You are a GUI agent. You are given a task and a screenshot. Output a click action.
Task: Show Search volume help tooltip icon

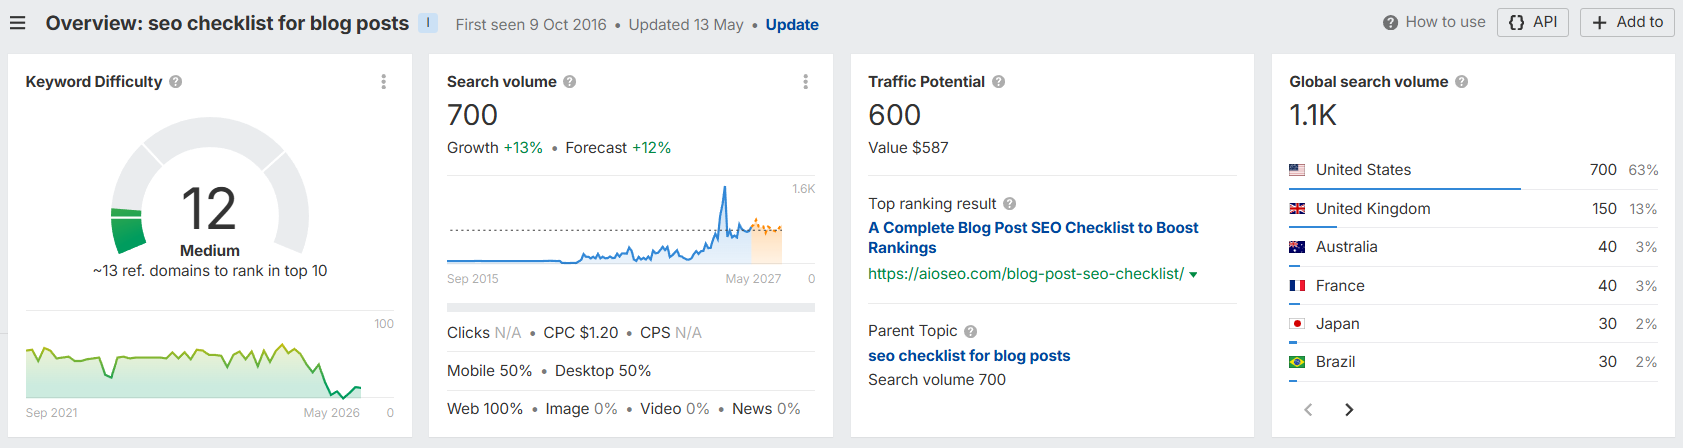[570, 82]
